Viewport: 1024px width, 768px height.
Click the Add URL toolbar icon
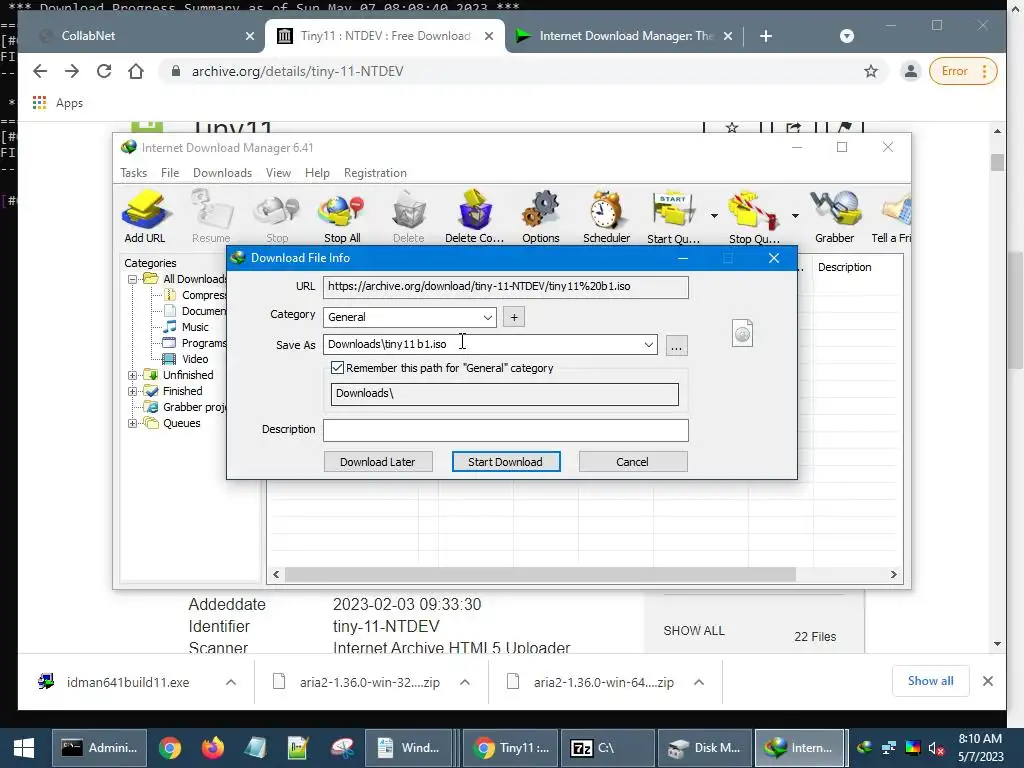(x=145, y=217)
